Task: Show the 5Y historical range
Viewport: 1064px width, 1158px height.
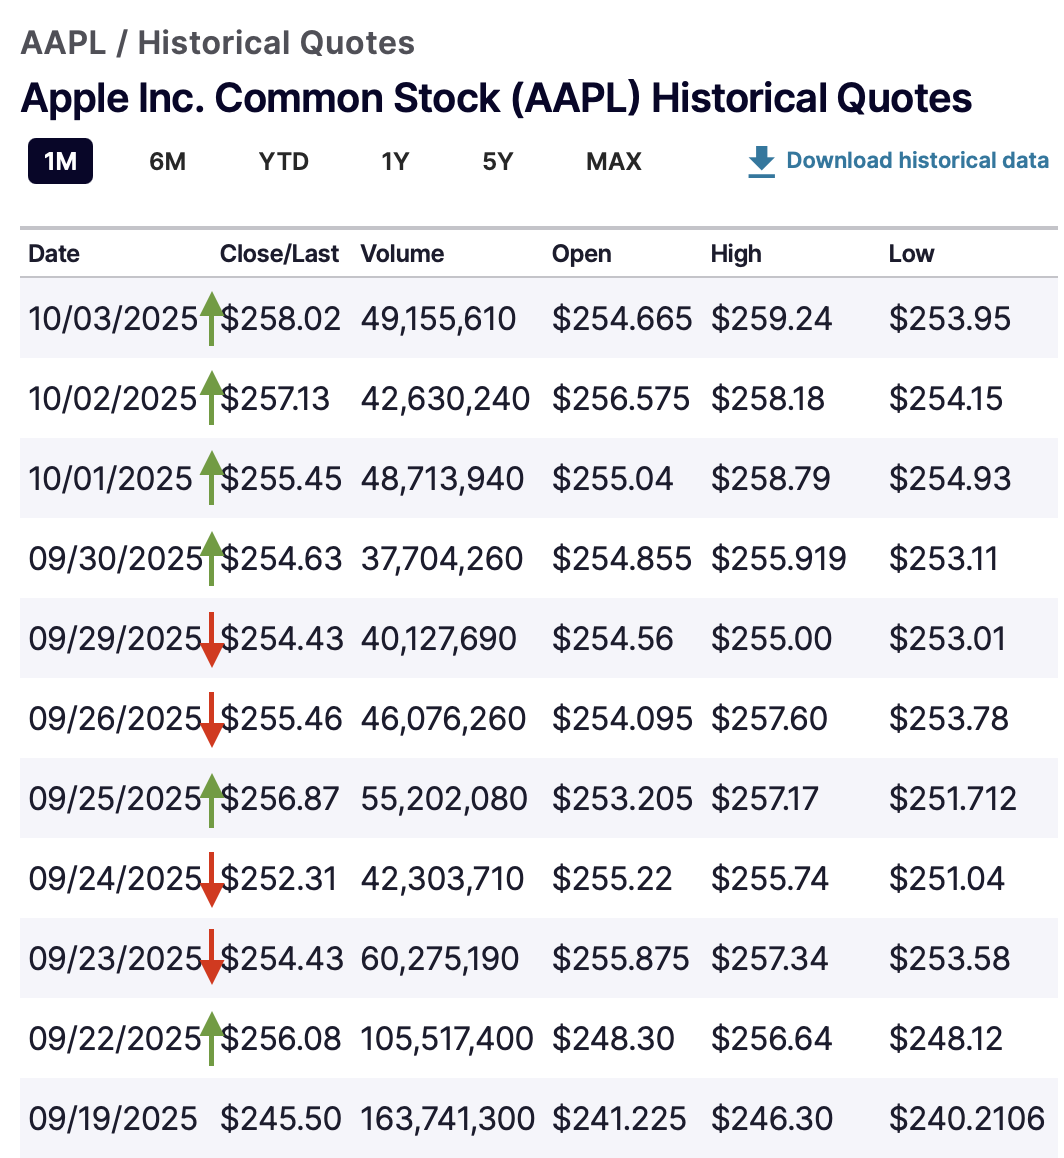Action: (x=497, y=162)
